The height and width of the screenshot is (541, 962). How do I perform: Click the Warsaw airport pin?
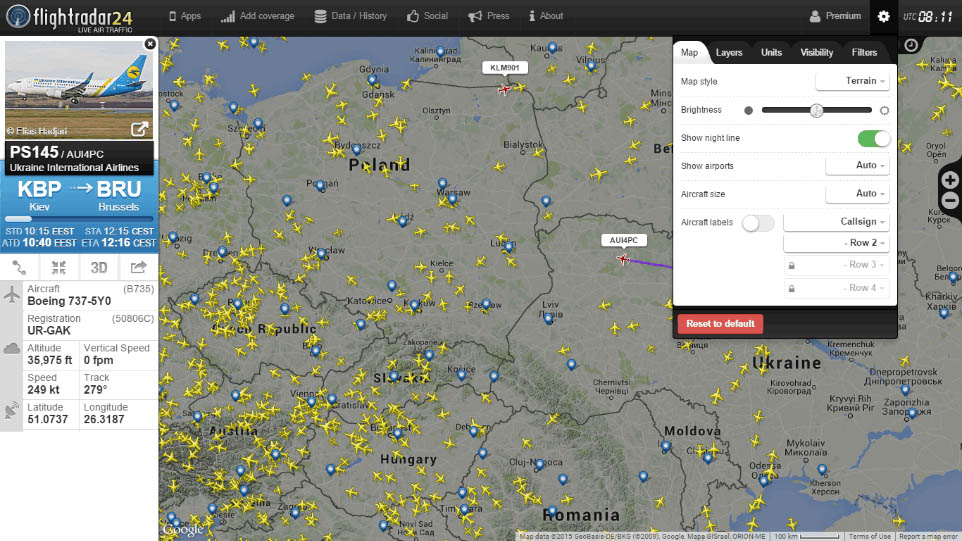452,199
